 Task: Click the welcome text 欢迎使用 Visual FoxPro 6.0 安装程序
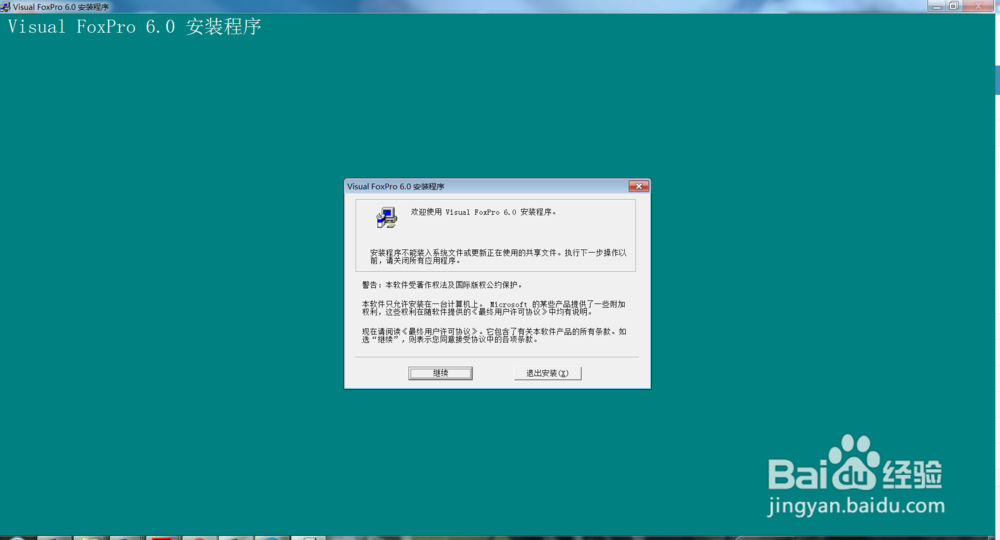(x=483, y=212)
